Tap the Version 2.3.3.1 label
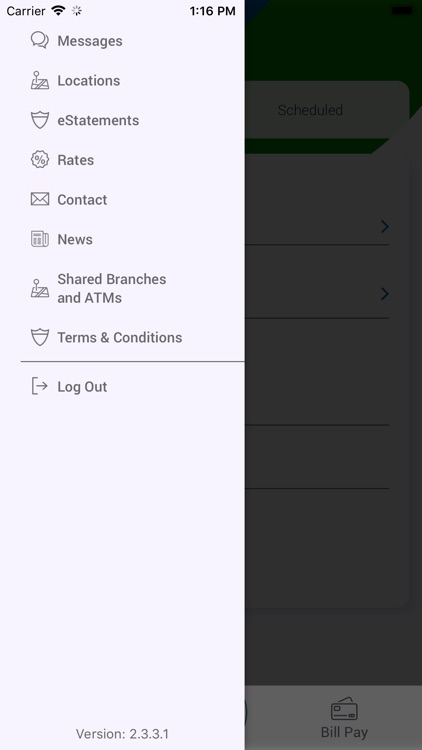This screenshot has height=750, width=422. [122, 734]
